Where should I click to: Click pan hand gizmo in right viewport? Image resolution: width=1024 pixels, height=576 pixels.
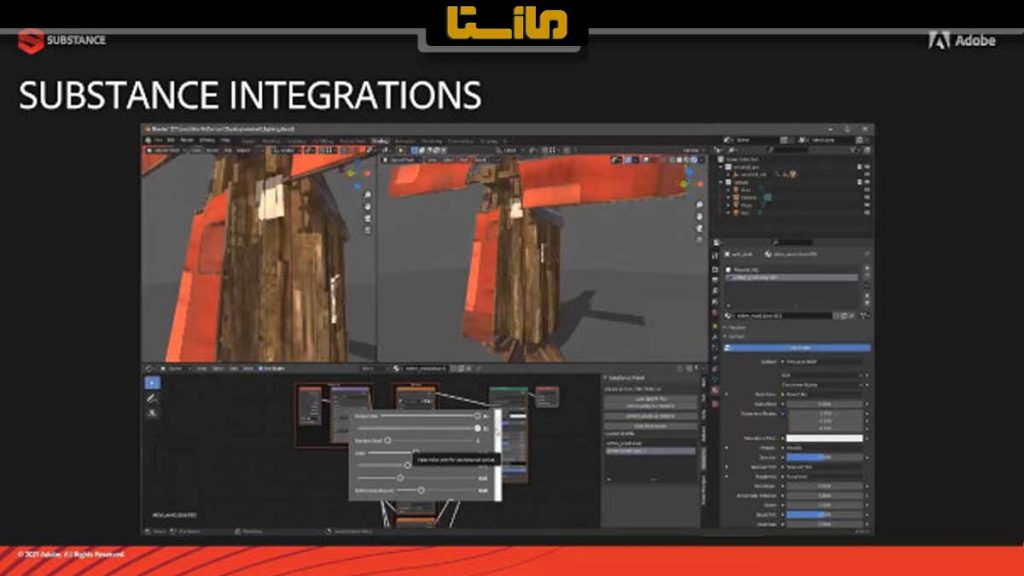[x=699, y=217]
